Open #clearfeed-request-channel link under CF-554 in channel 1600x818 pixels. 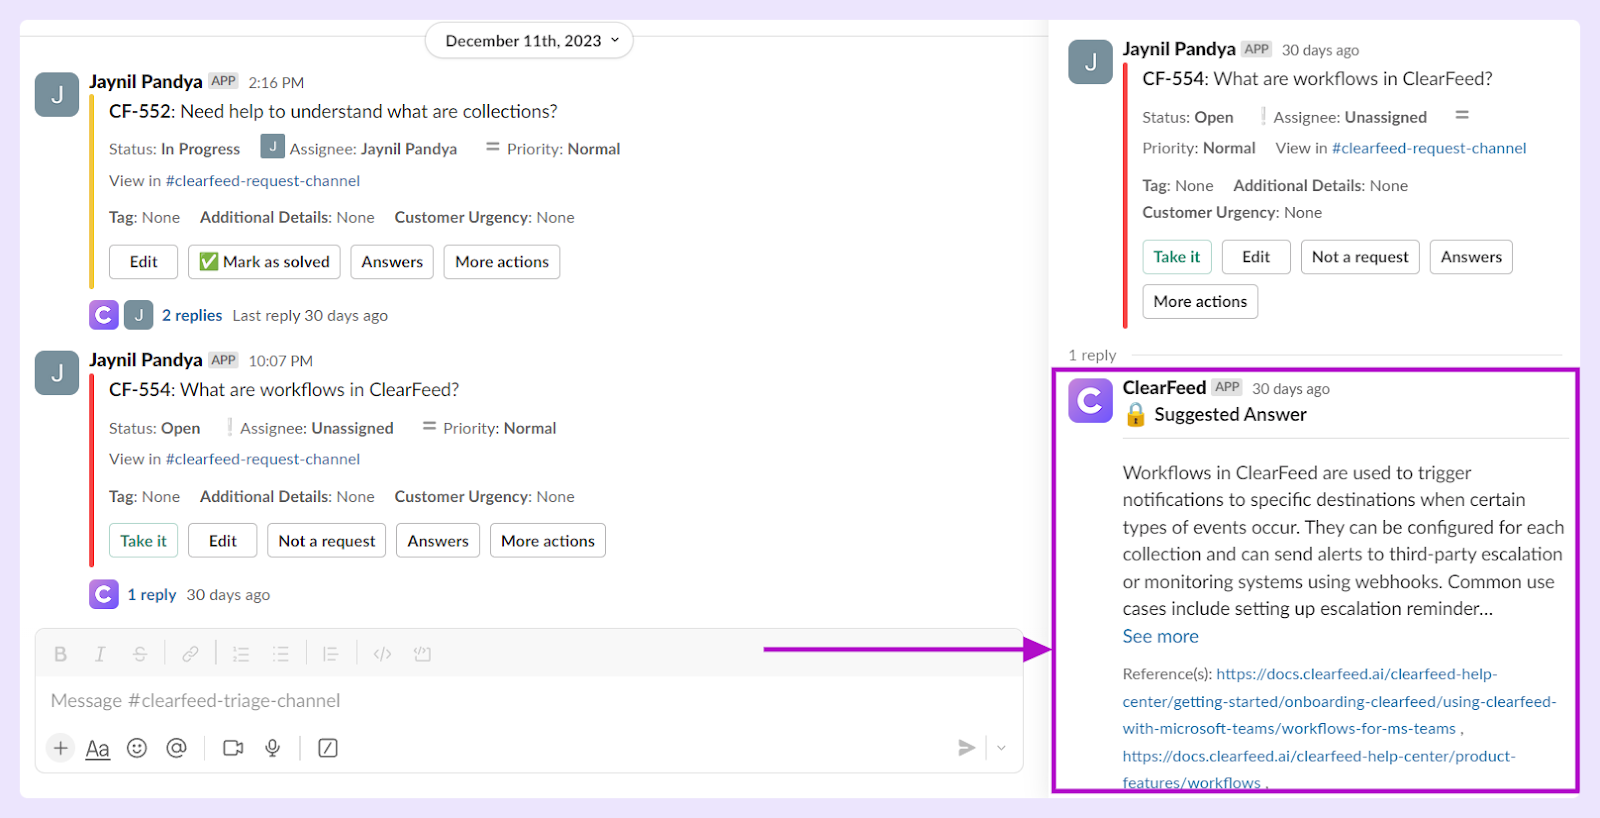[263, 459]
